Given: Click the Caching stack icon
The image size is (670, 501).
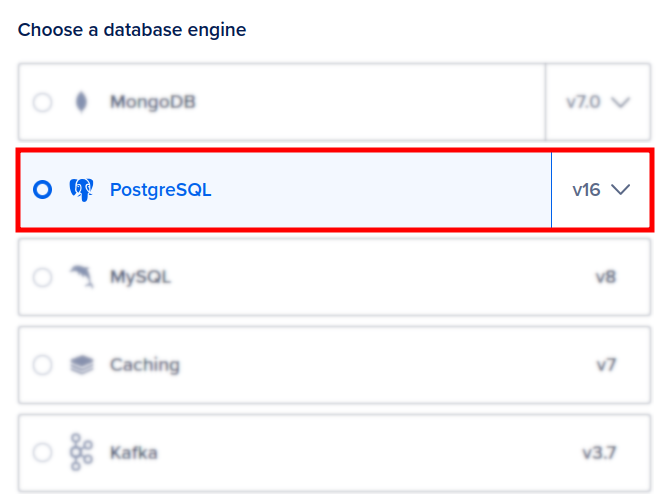Looking at the screenshot, I should point(81,365).
